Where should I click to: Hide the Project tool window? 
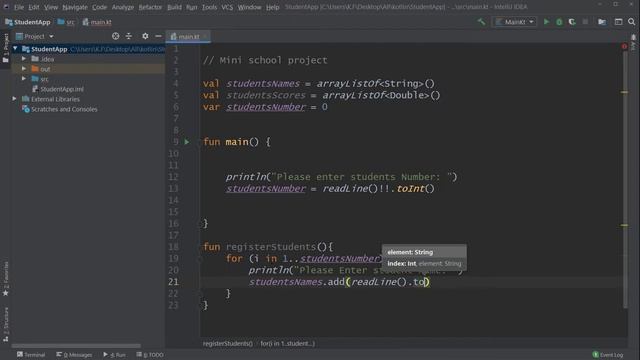(x=158, y=36)
